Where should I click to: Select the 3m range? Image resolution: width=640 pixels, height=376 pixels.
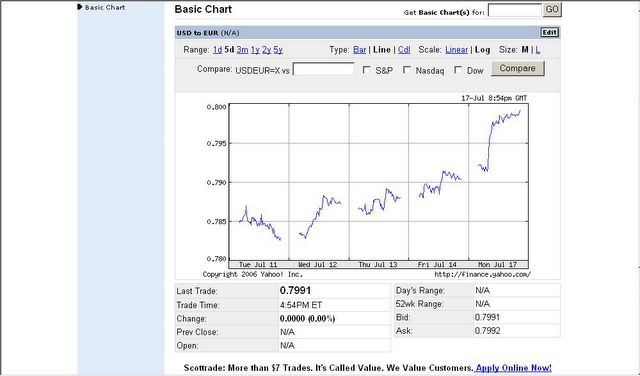click(242, 50)
